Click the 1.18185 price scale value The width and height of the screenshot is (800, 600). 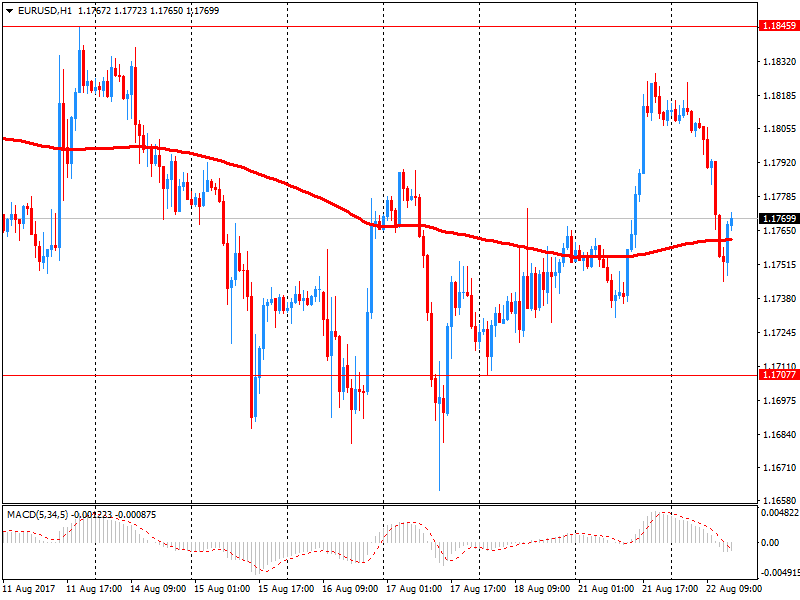(x=779, y=95)
